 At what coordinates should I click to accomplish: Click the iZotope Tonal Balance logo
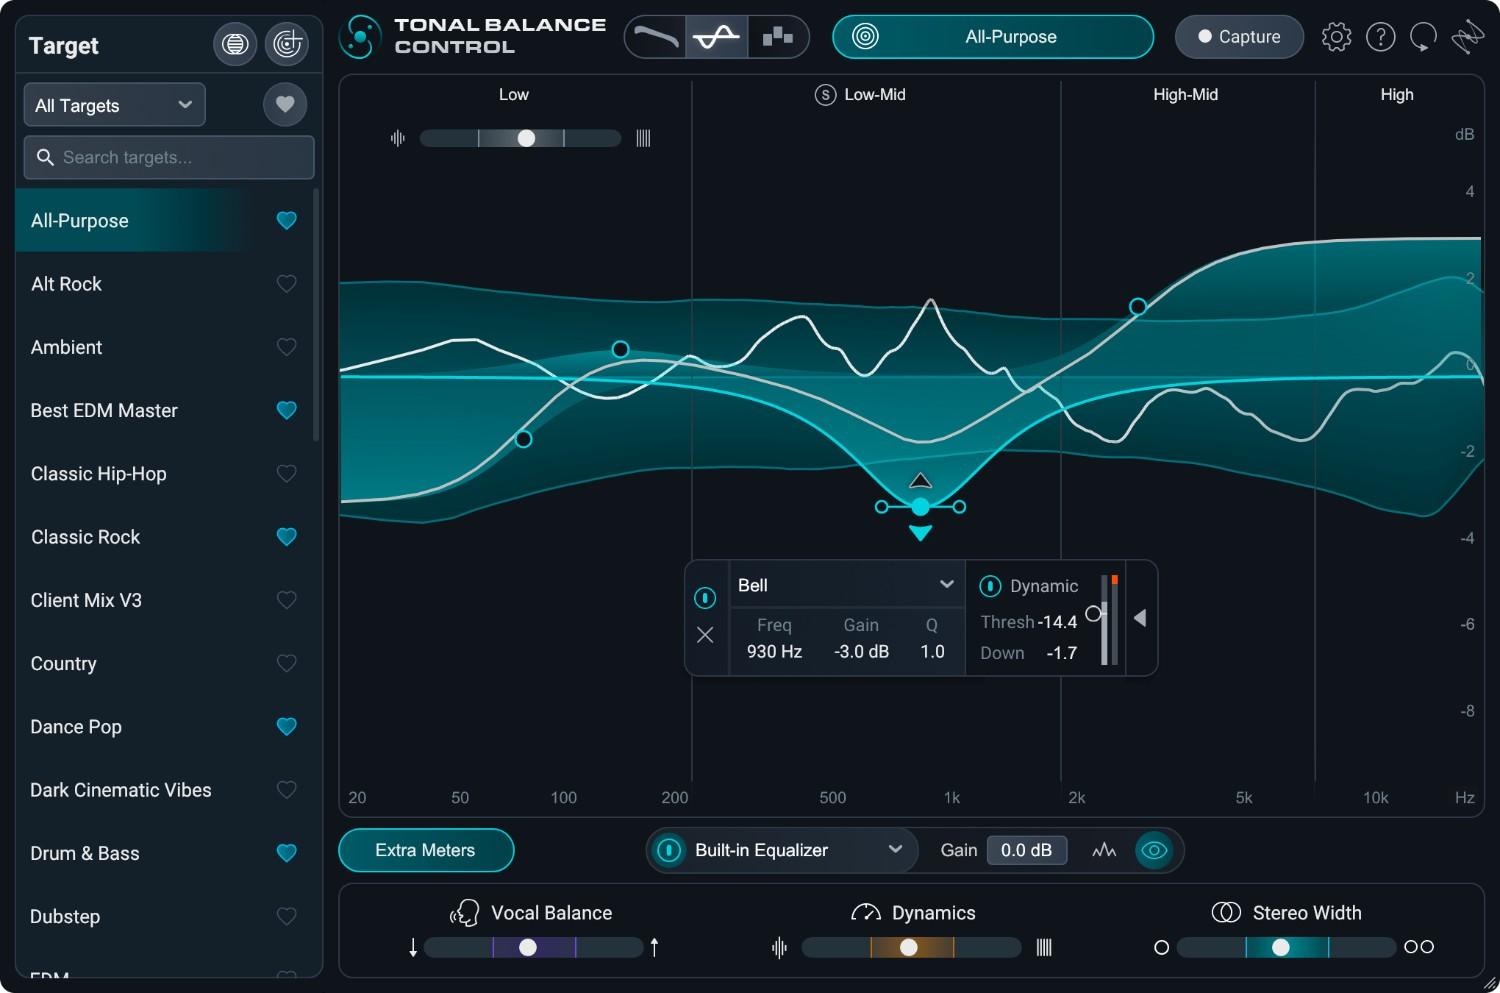(360, 36)
